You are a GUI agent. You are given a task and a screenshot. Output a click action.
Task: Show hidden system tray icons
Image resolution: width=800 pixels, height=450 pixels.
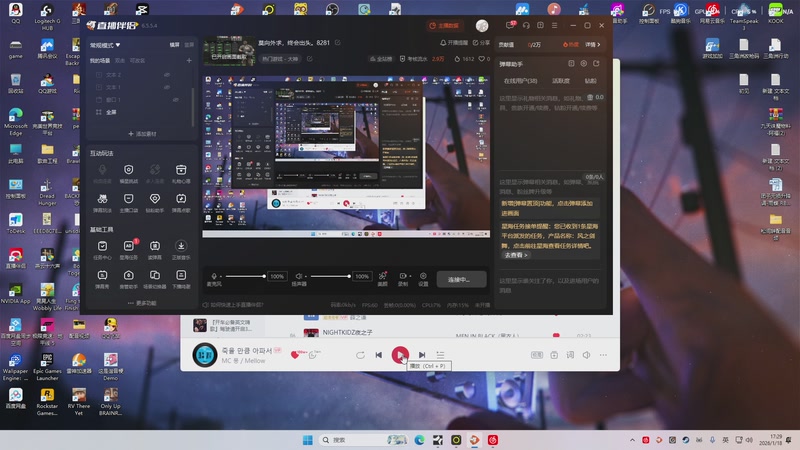pos(632,440)
